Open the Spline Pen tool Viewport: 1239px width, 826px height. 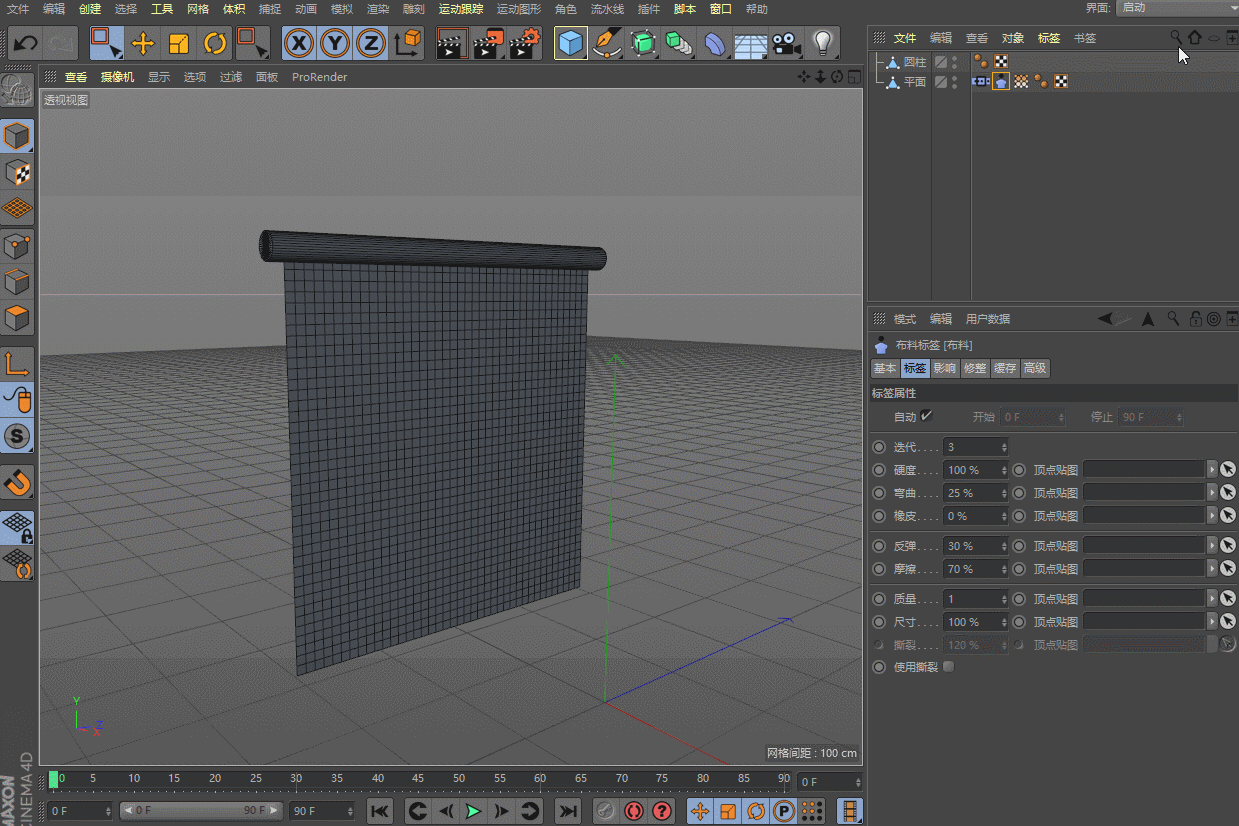[x=607, y=43]
